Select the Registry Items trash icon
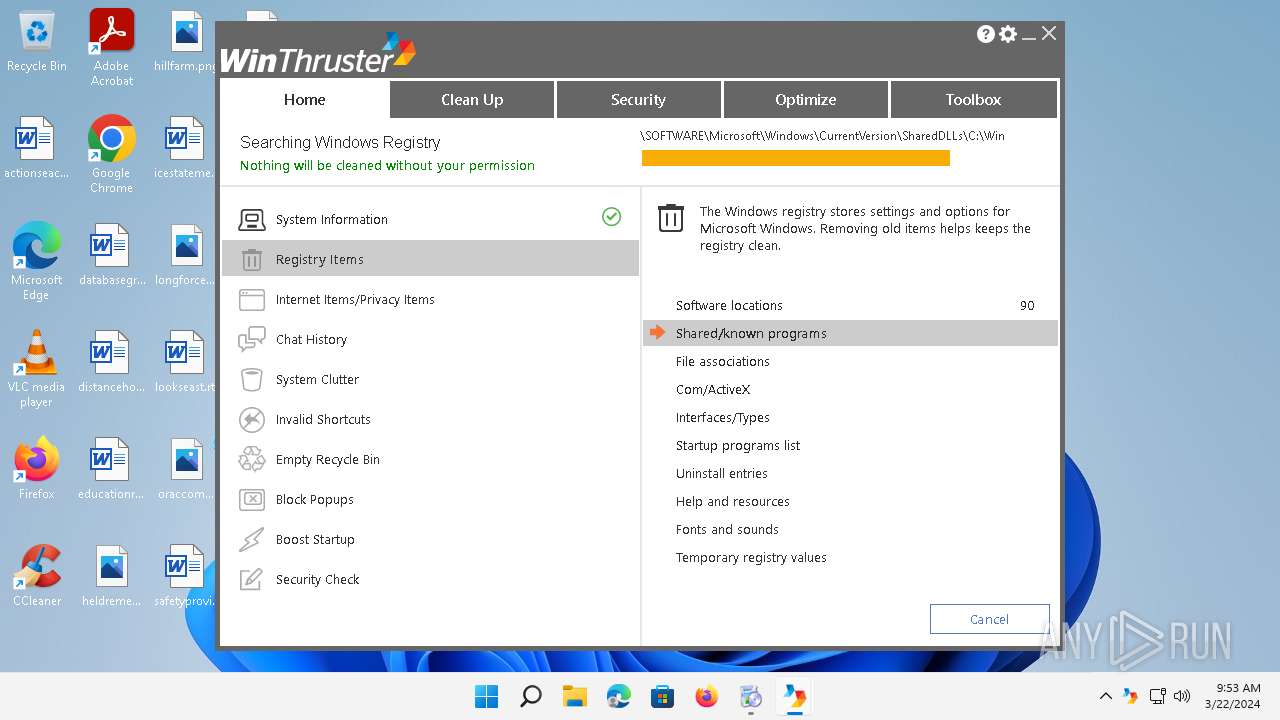This screenshot has height=720, width=1280. [x=252, y=260]
